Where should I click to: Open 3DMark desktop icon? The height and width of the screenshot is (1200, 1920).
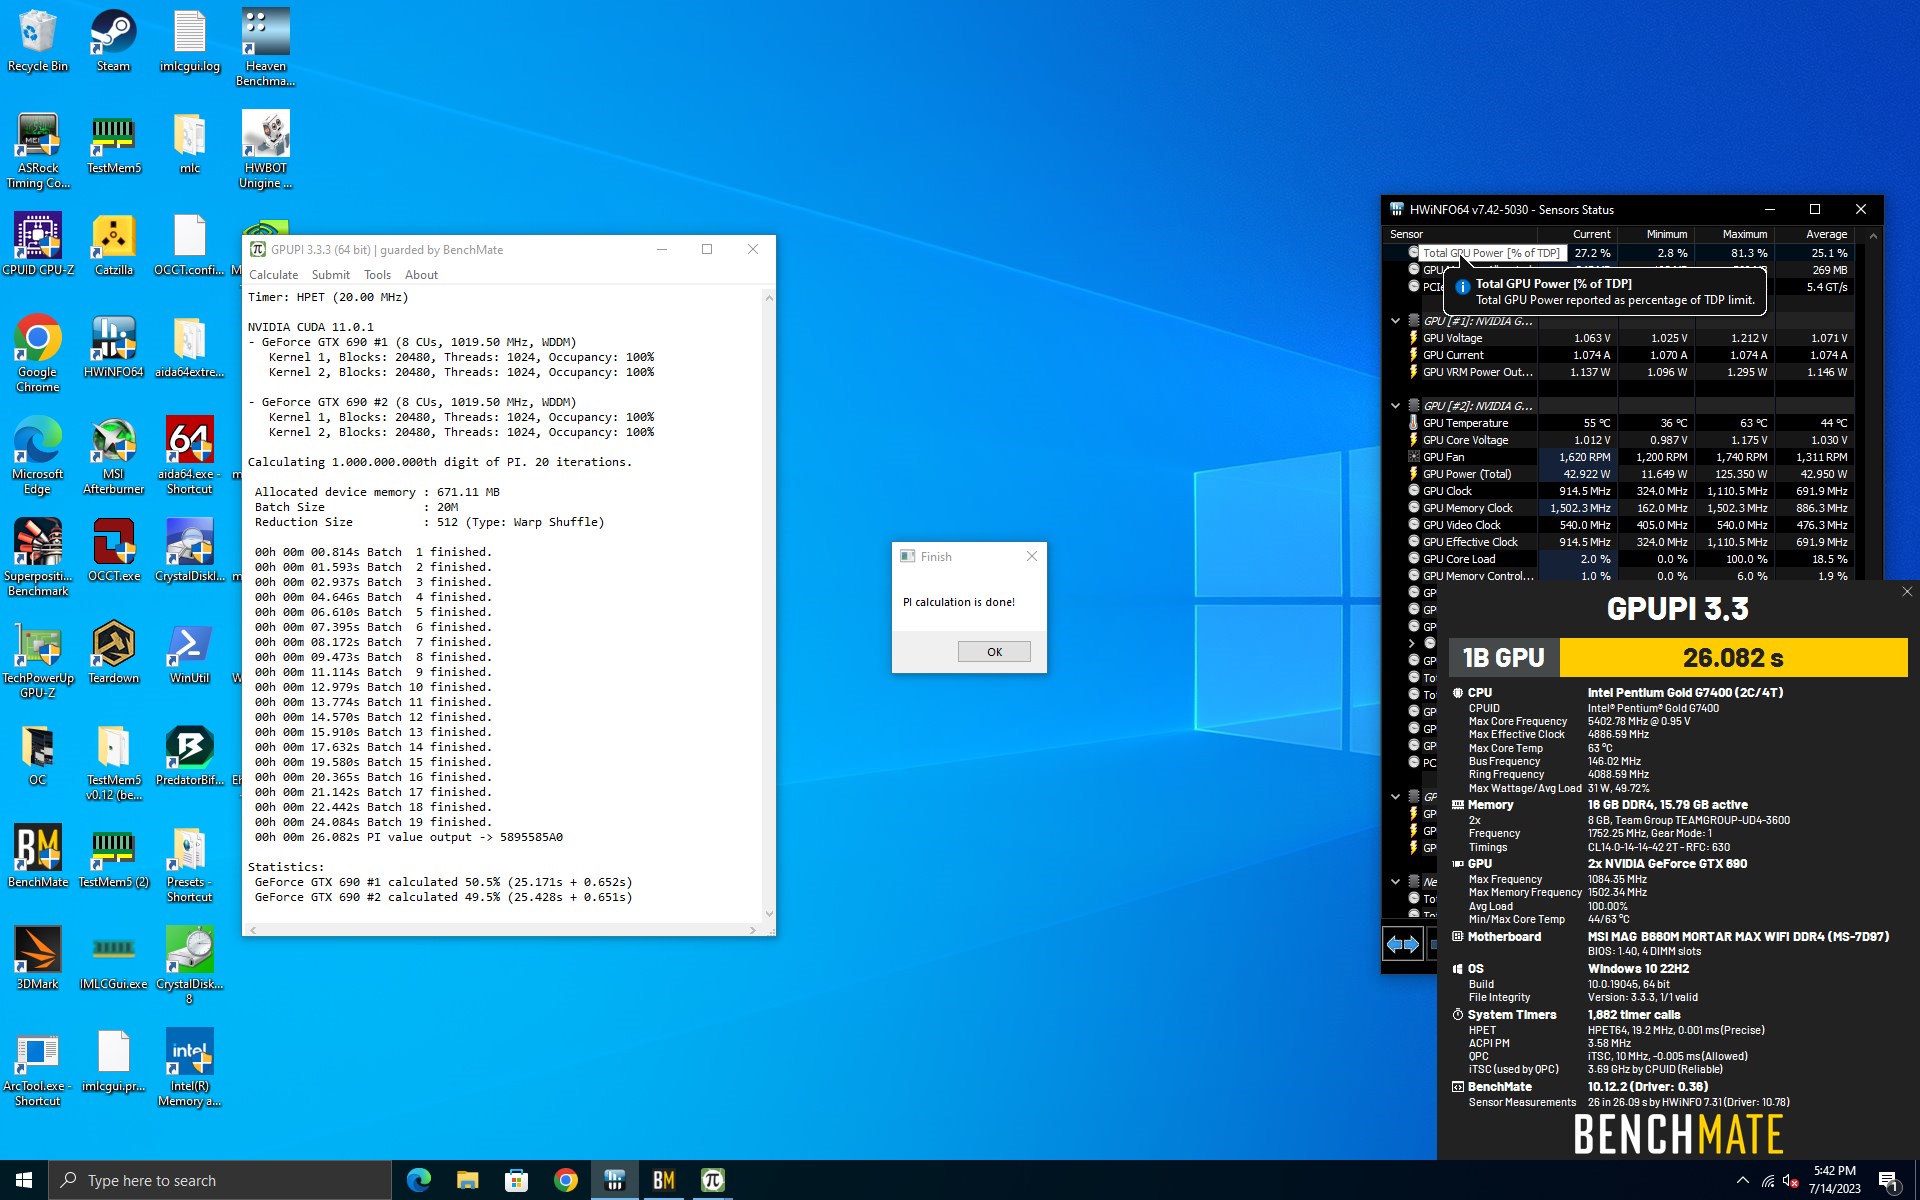click(x=38, y=958)
